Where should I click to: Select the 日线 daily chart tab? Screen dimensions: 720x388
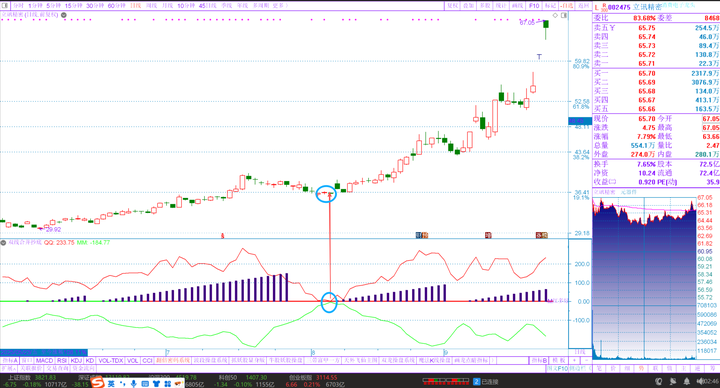135,6
